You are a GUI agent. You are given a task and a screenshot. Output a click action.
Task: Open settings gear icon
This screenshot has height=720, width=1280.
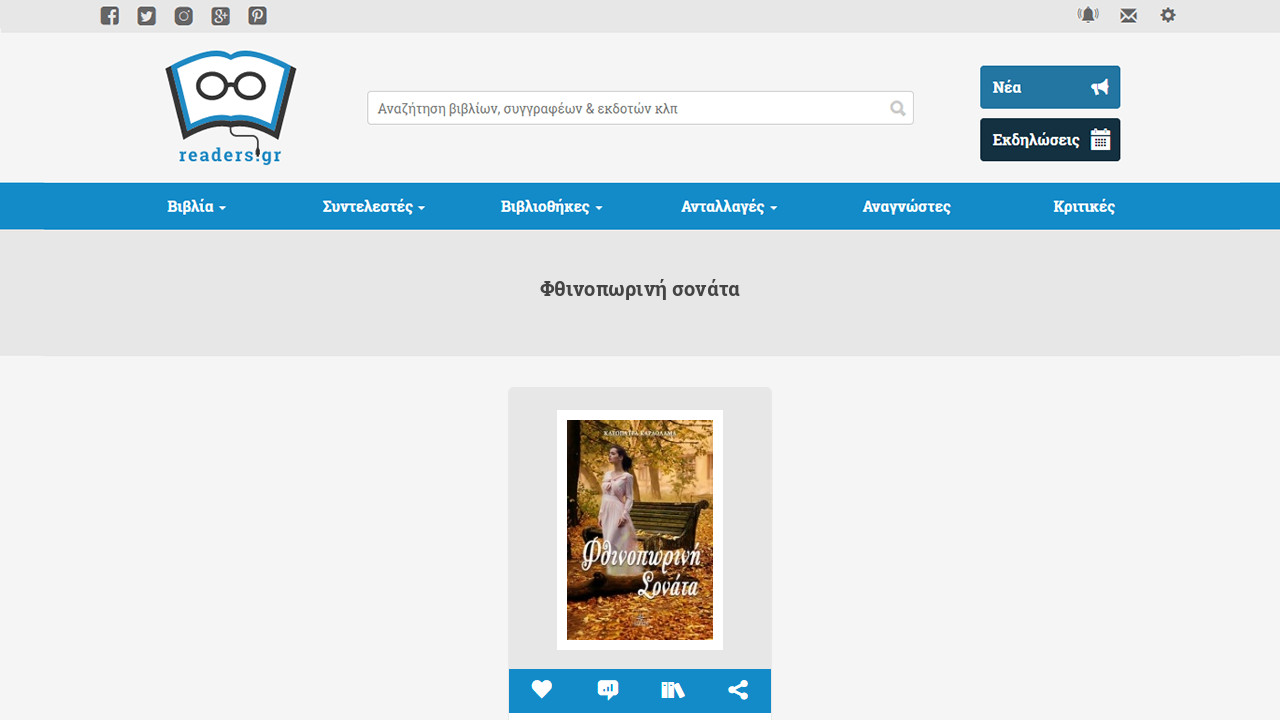[1168, 15]
